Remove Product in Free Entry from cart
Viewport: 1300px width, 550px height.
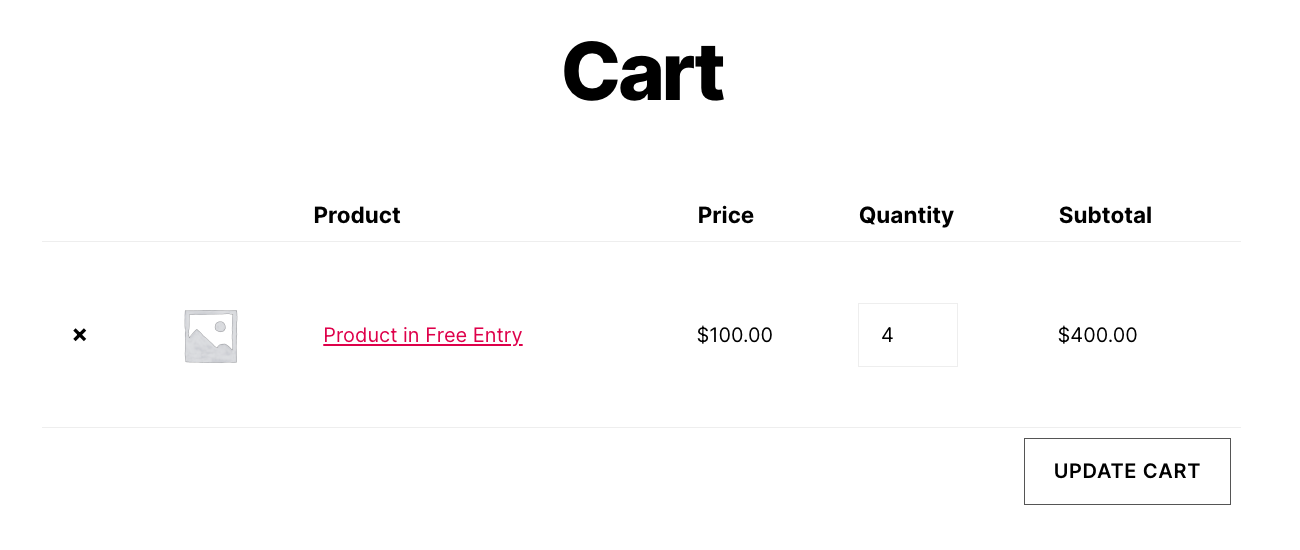pyautogui.click(x=80, y=335)
